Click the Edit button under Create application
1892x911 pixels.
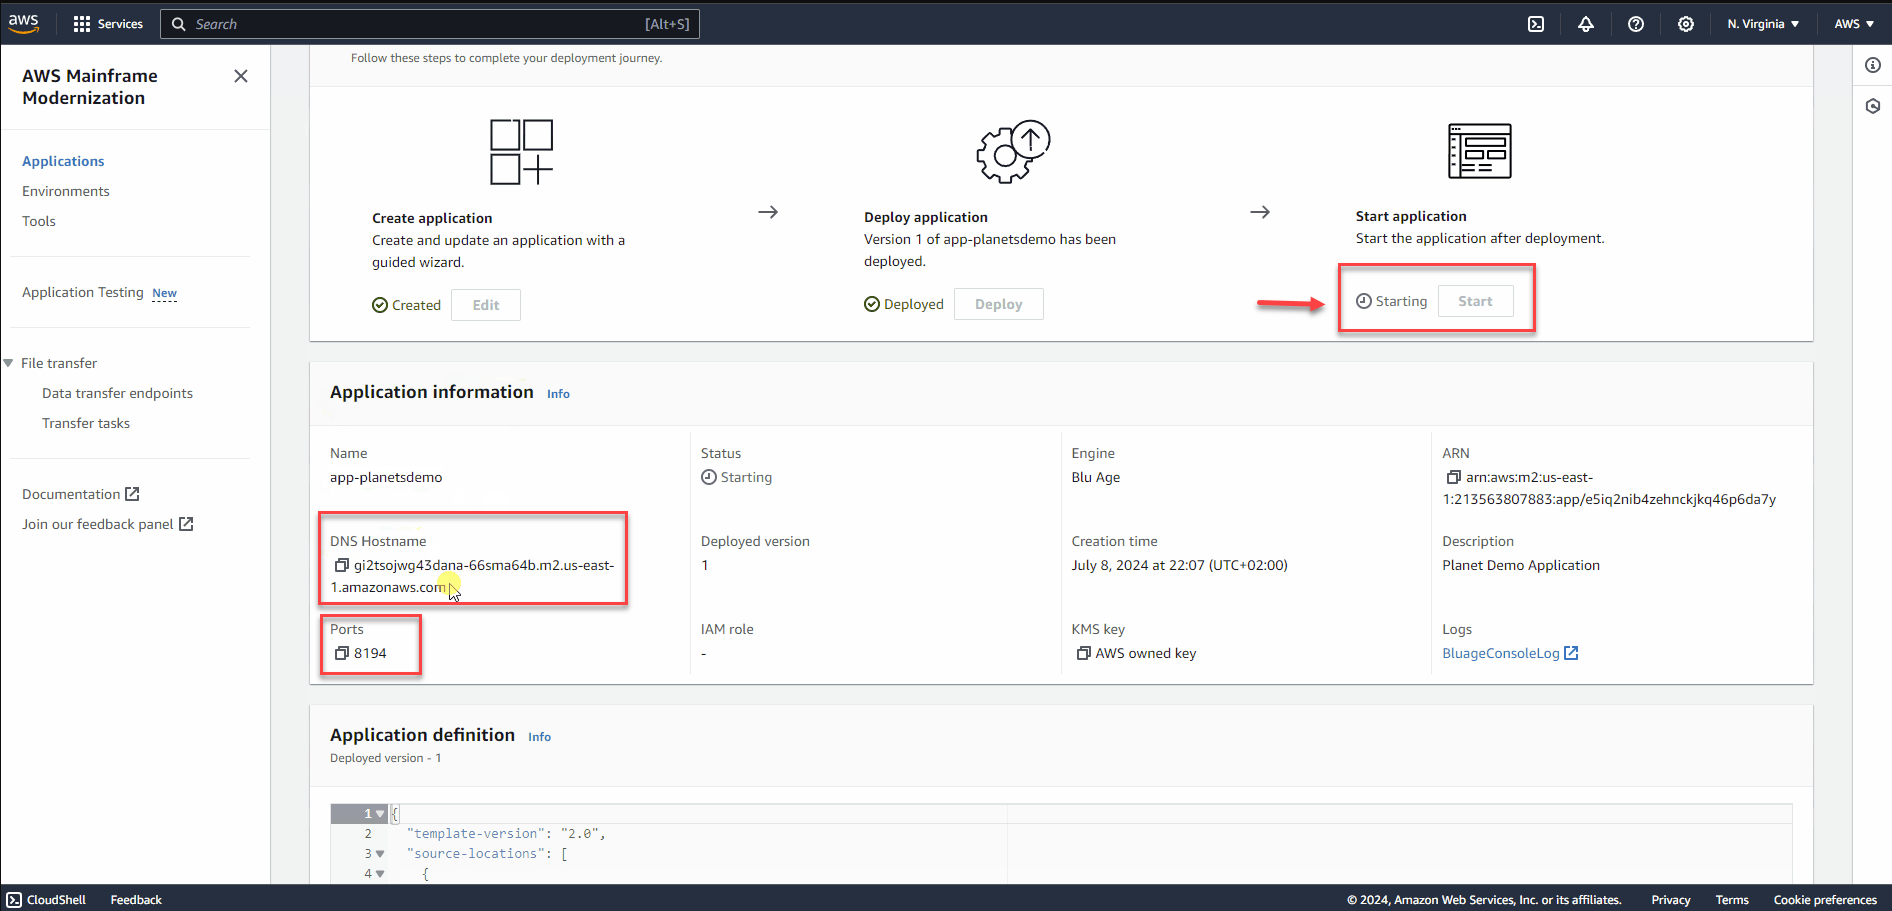pyautogui.click(x=486, y=305)
